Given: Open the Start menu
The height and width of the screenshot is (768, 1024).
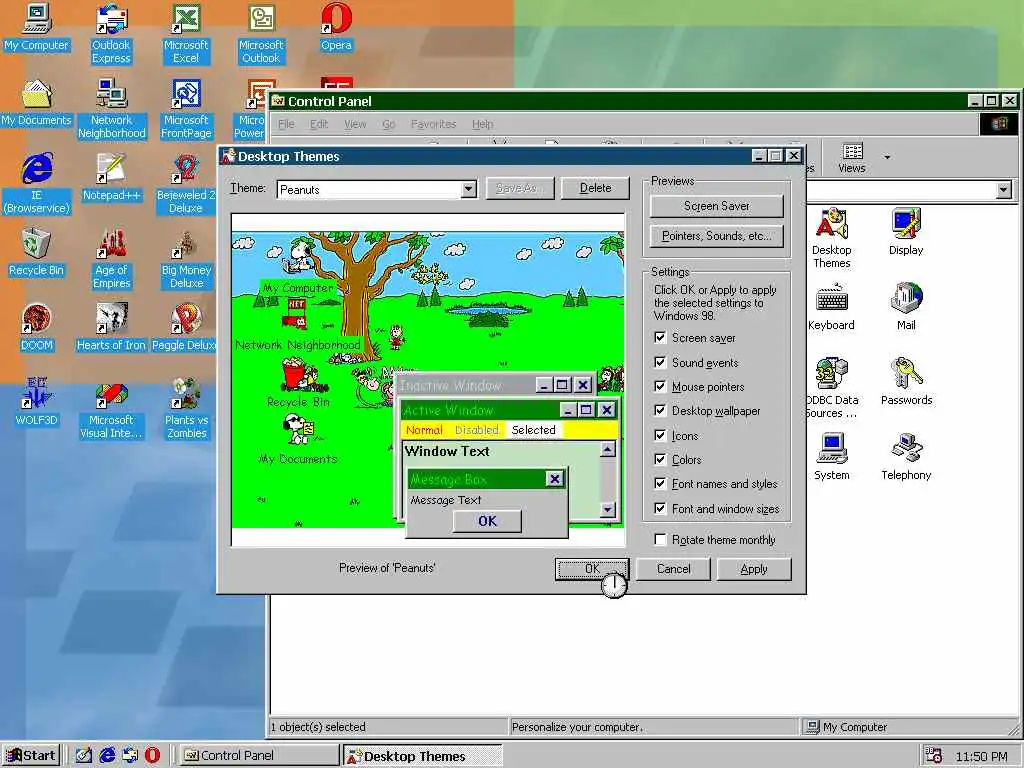Looking at the screenshot, I should tap(31, 756).
